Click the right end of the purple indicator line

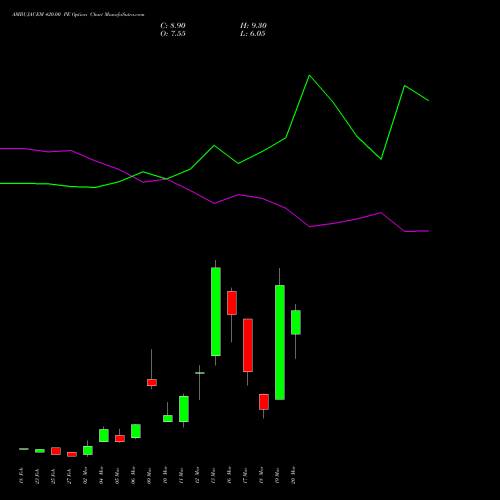(x=428, y=231)
